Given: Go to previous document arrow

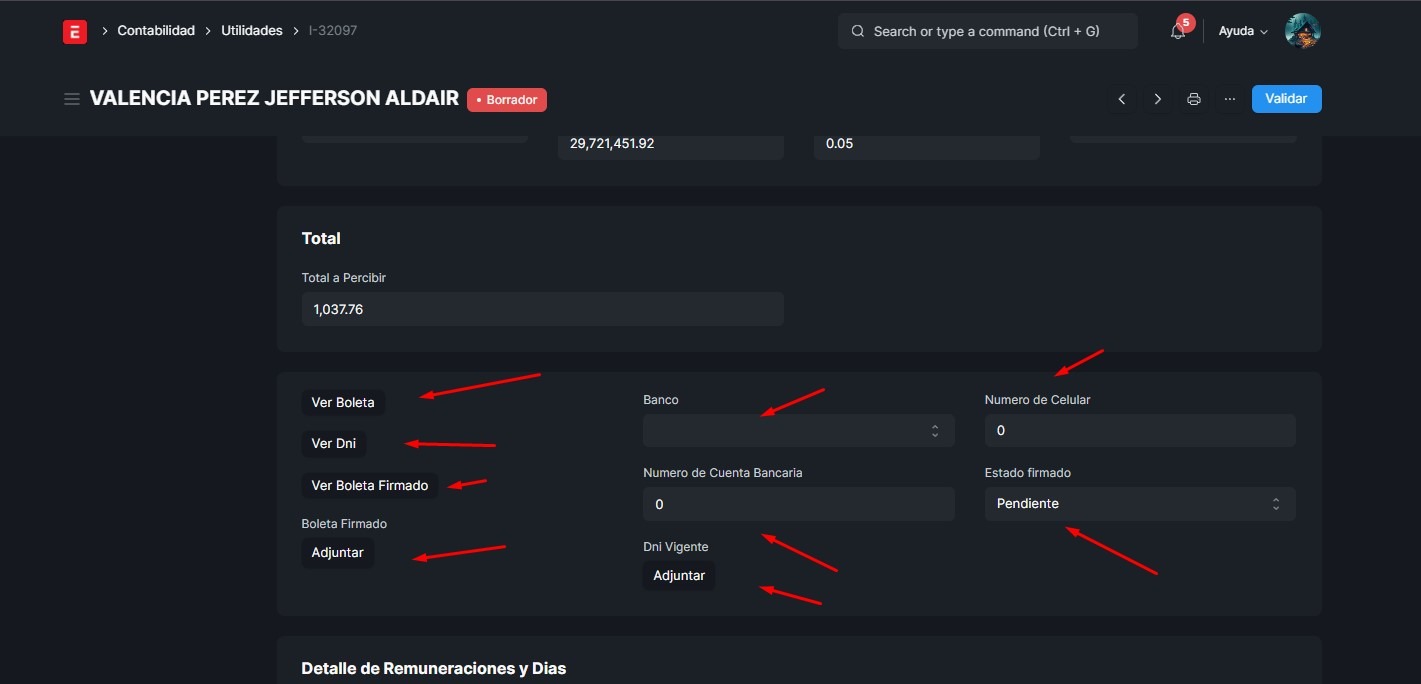Looking at the screenshot, I should pyautogui.click(x=1122, y=99).
